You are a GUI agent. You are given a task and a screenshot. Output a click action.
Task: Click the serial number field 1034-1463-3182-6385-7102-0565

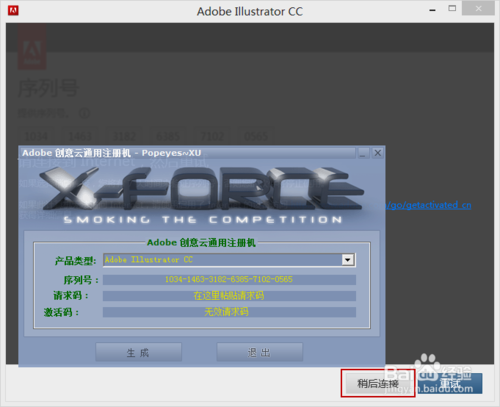[x=229, y=279]
